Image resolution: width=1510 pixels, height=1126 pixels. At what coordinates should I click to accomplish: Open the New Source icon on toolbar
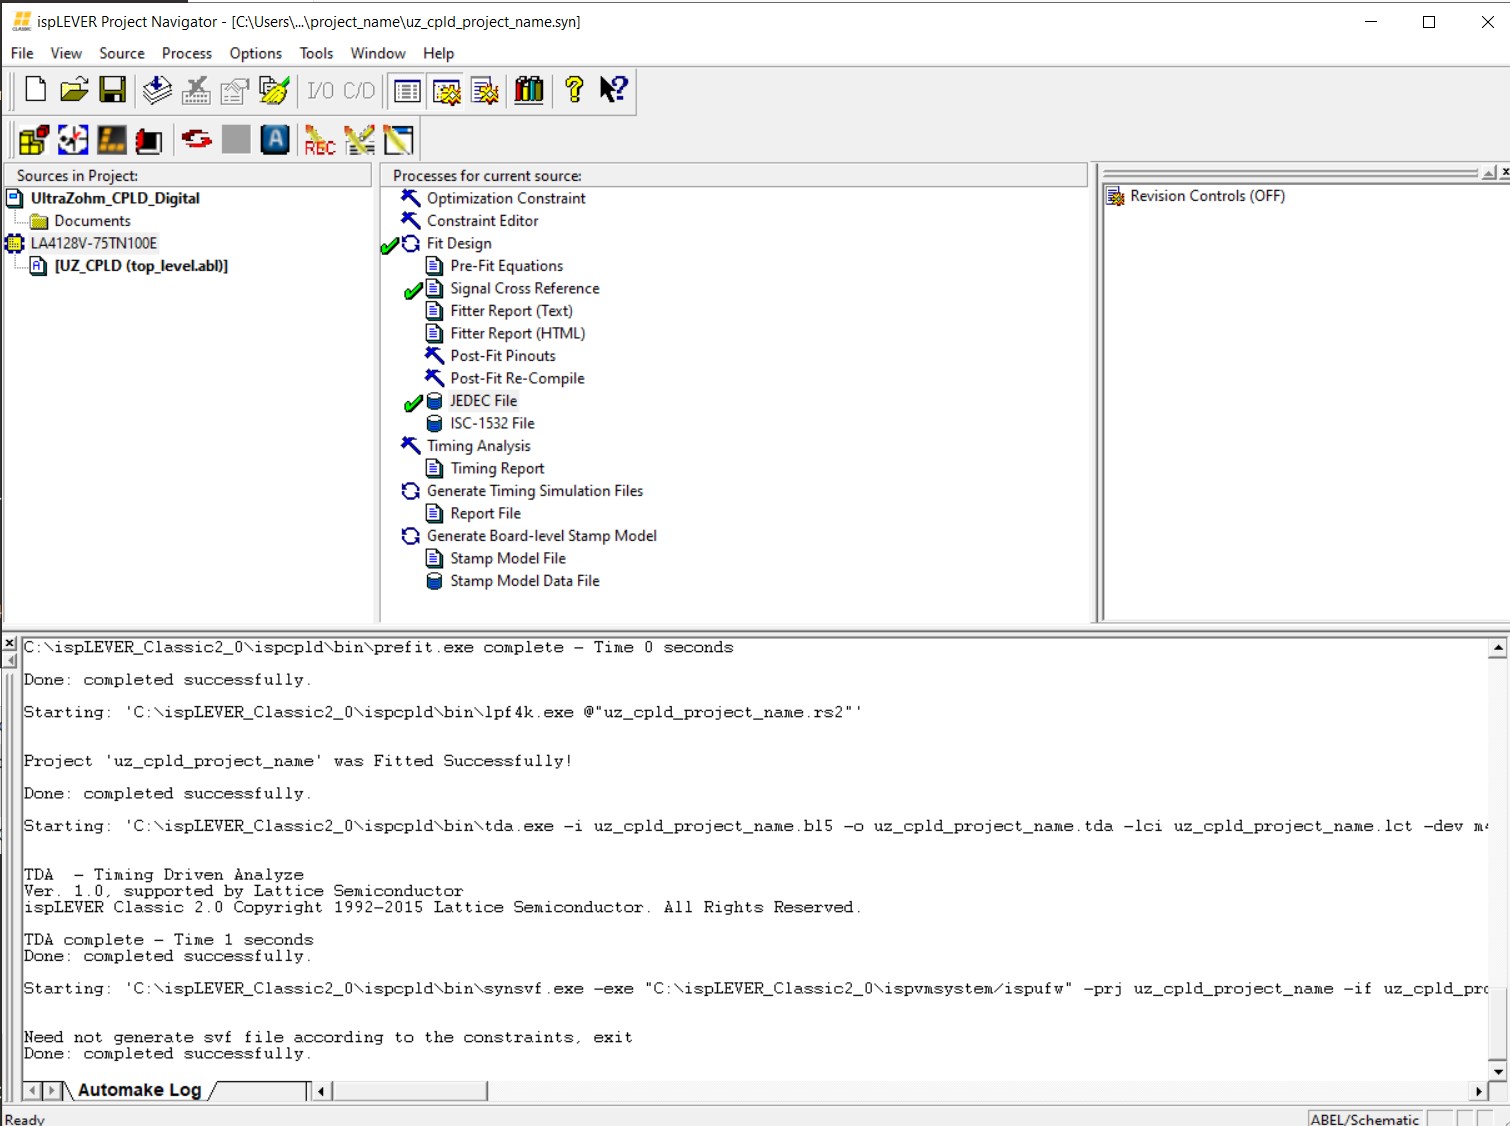point(34,90)
